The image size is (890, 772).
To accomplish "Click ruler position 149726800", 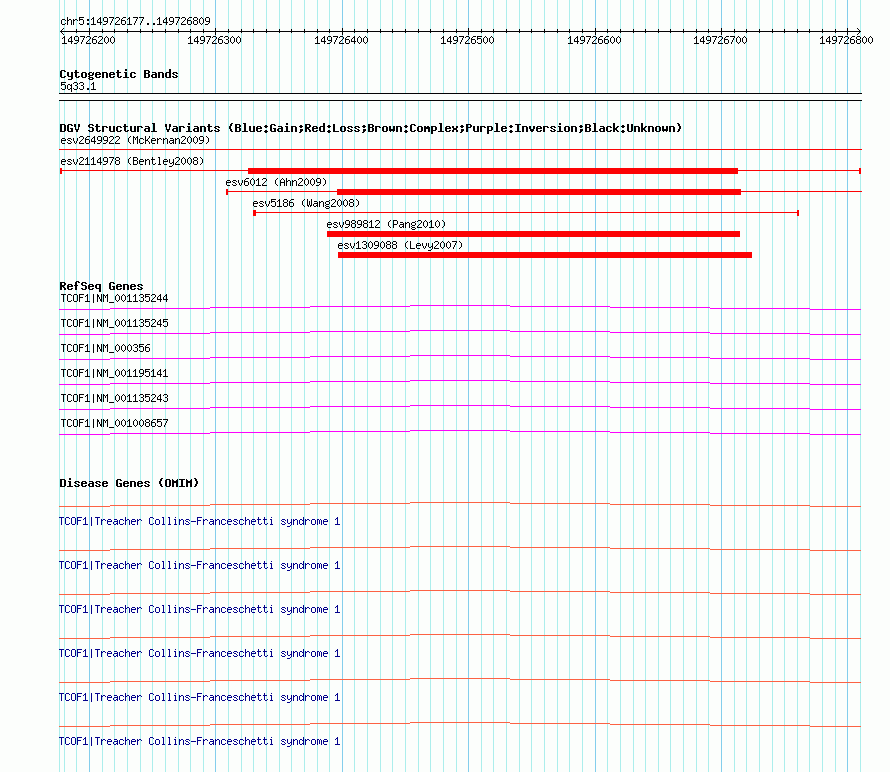I will 846,40.
